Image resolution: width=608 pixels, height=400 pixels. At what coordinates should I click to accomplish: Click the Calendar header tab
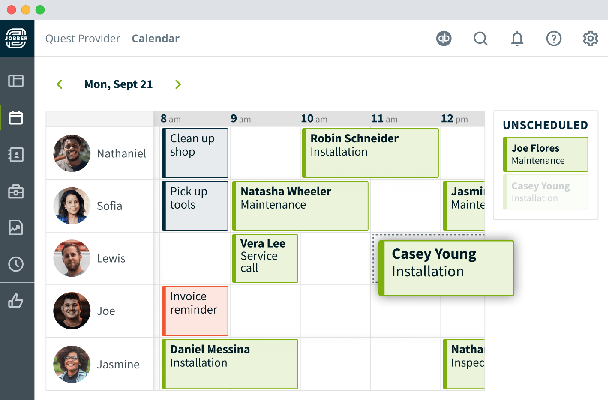click(155, 39)
